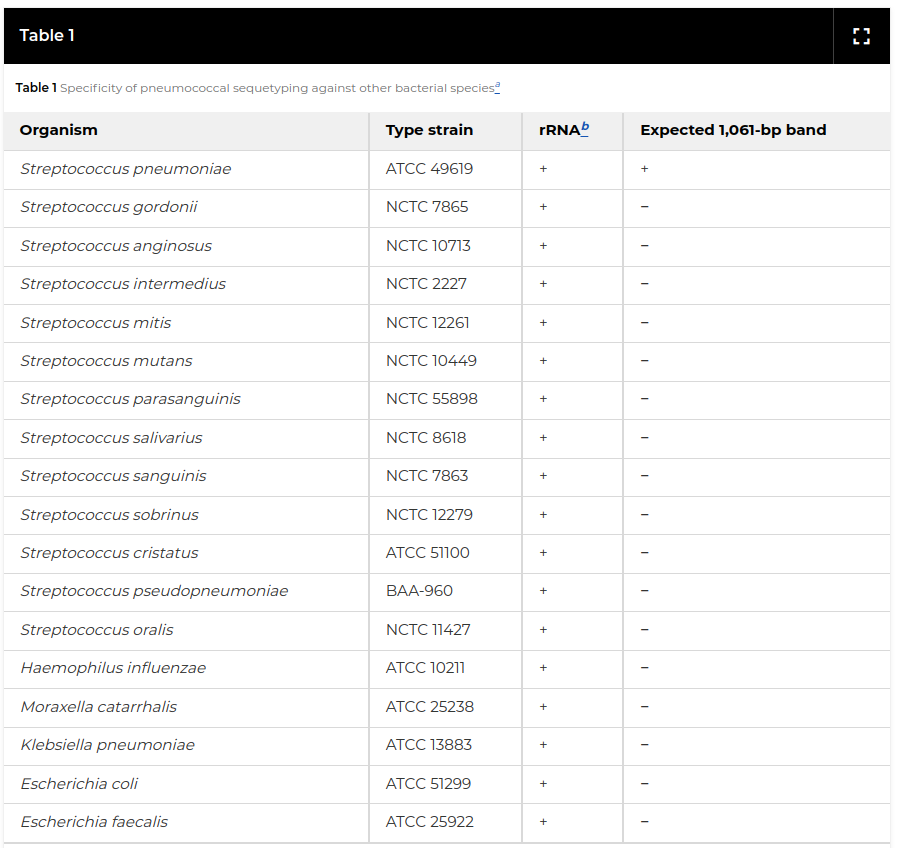Select the Streptococcus pneumoniae organism cell
The image size is (900, 848).
[126, 169]
